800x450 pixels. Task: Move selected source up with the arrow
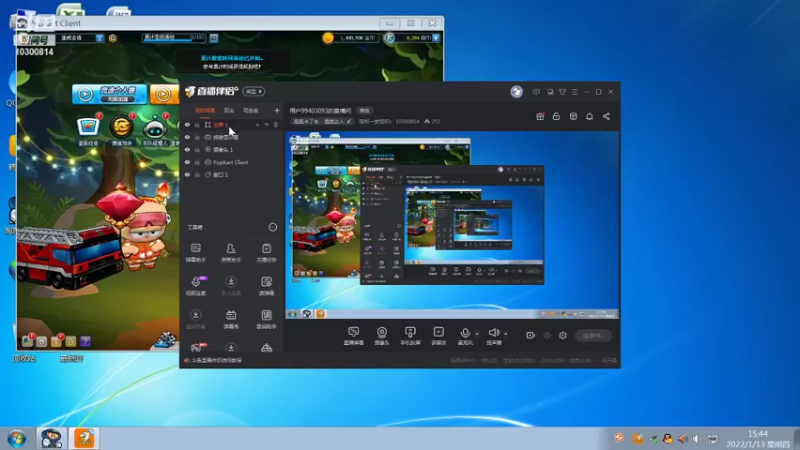tap(257, 125)
